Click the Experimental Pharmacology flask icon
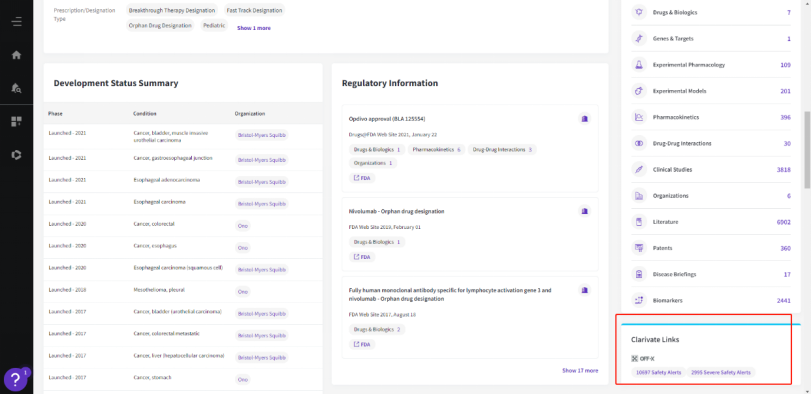This screenshot has width=811, height=394. point(639,65)
